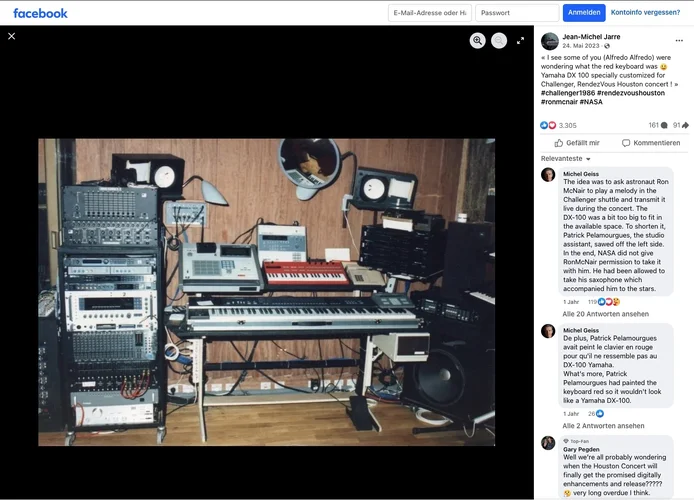Open the Relevanteste comment sorting dropdown
694x500 pixels.
point(565,158)
